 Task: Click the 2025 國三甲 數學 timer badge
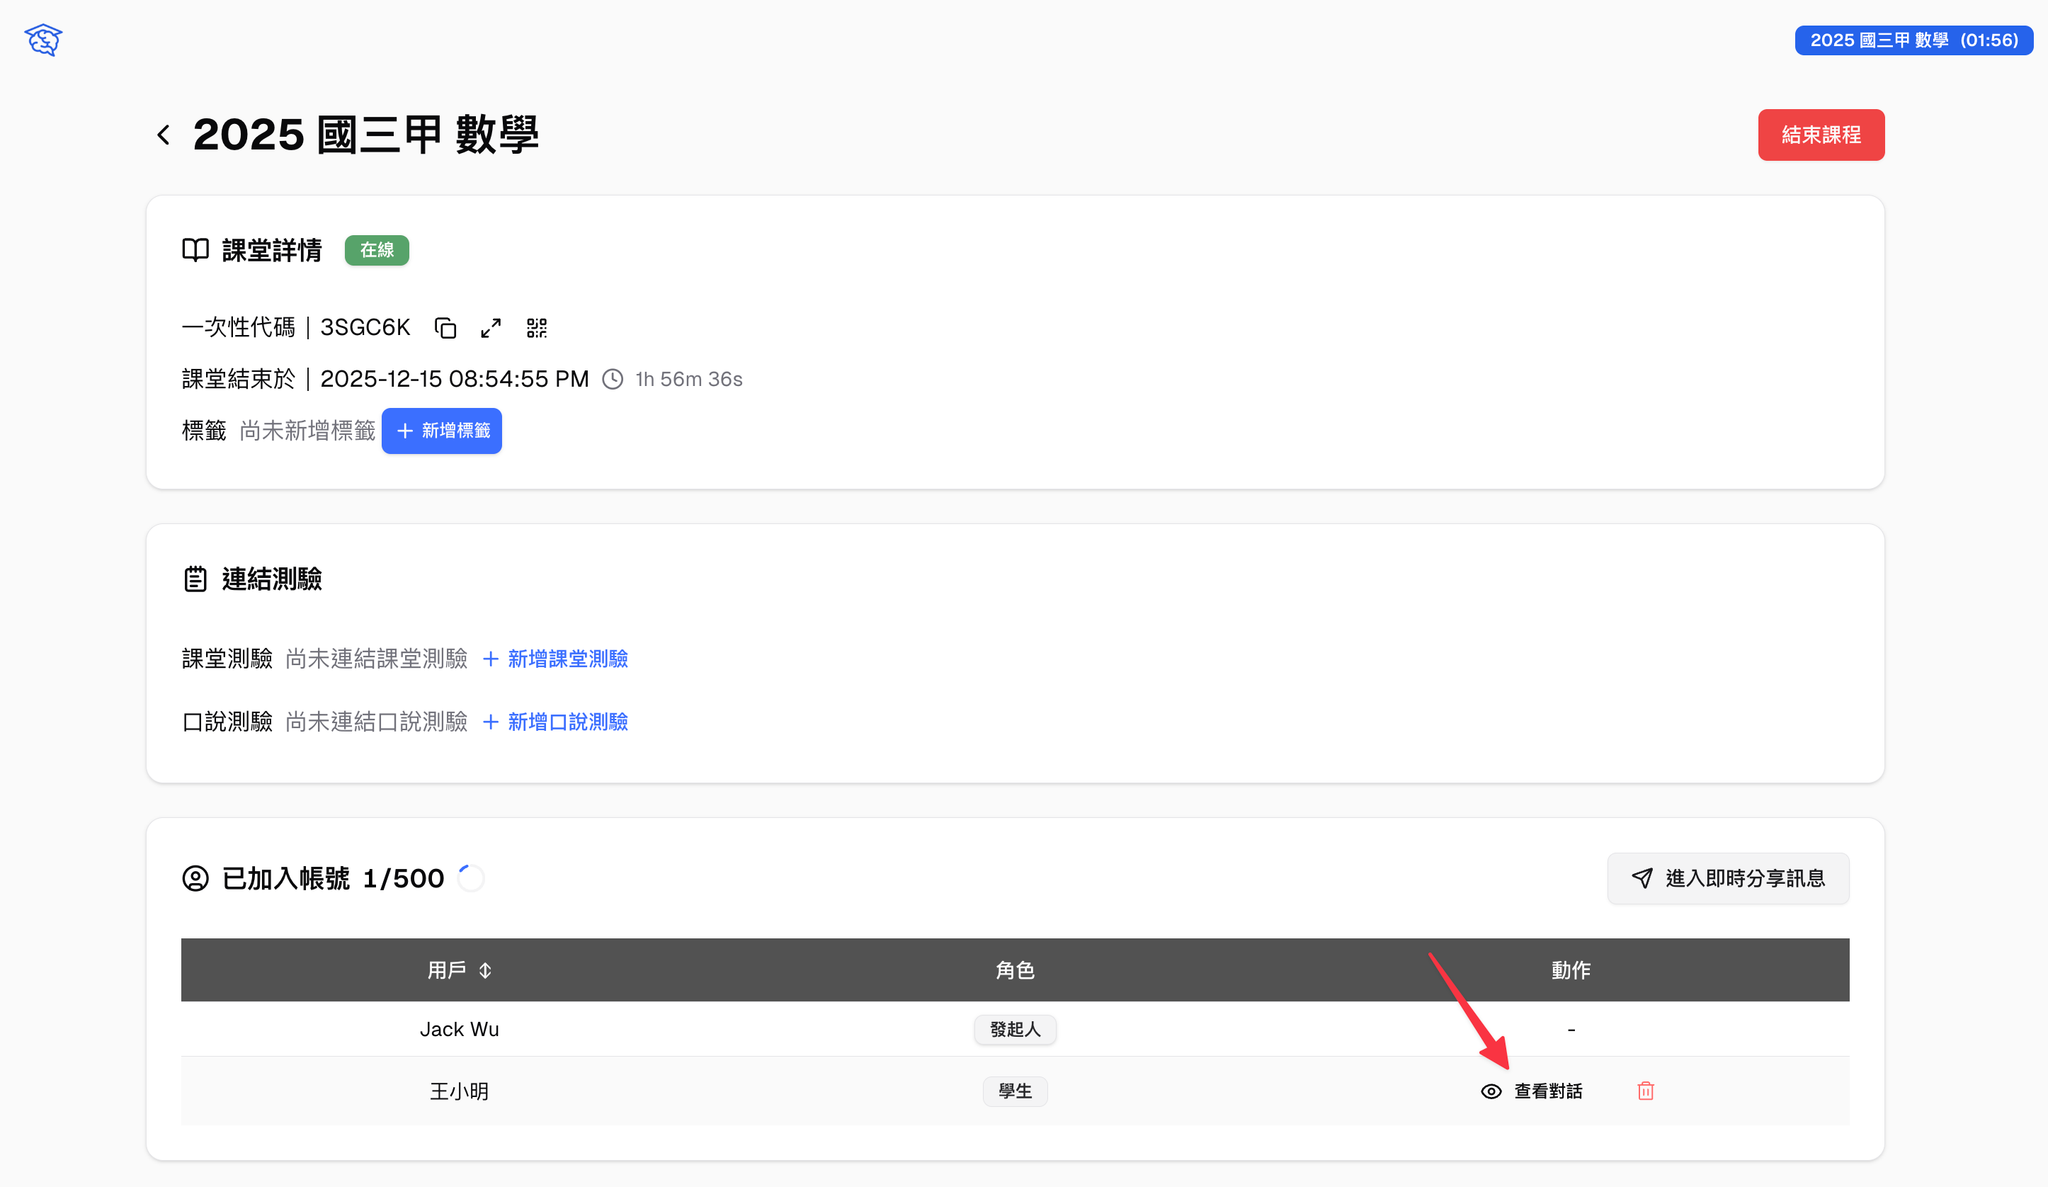pyautogui.click(x=1914, y=40)
